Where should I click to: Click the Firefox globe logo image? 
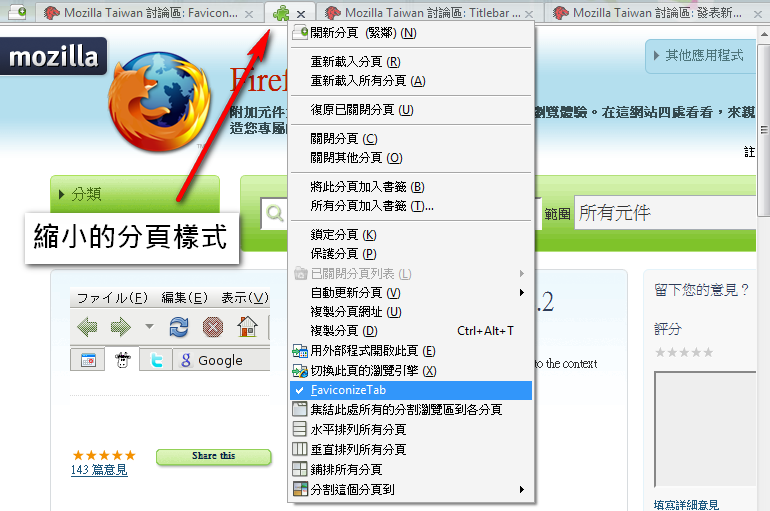[160, 102]
